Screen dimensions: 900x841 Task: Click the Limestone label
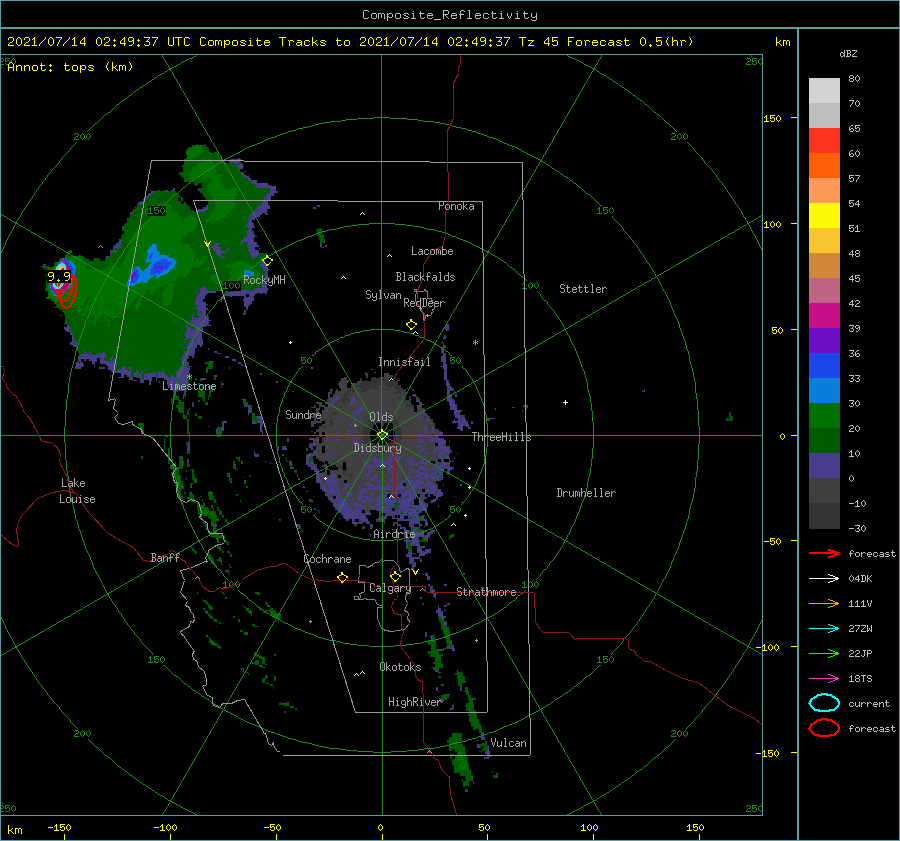(x=189, y=386)
